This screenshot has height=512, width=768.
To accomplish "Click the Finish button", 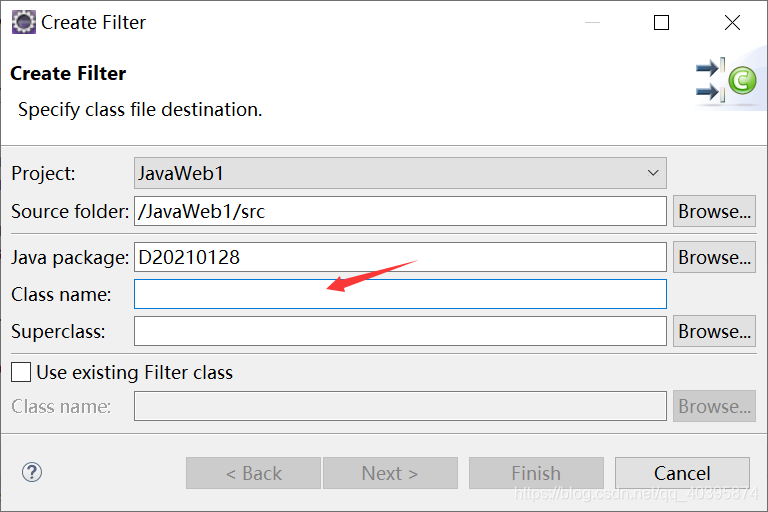I will pyautogui.click(x=536, y=473).
